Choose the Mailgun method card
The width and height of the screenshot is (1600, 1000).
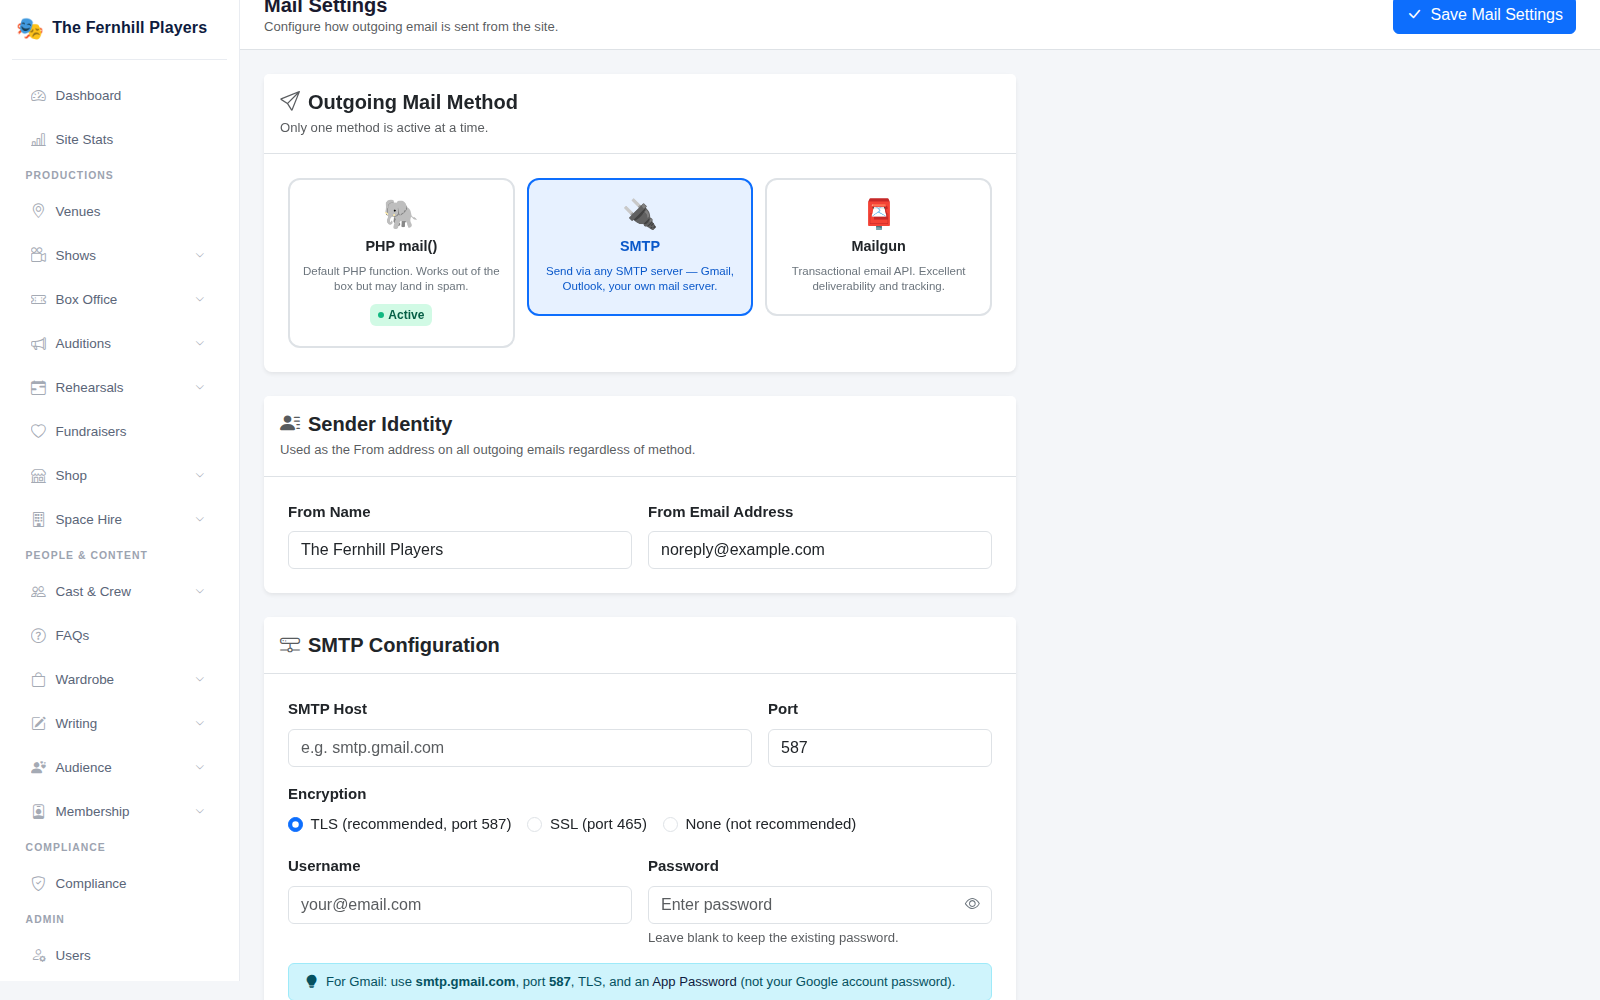878,247
